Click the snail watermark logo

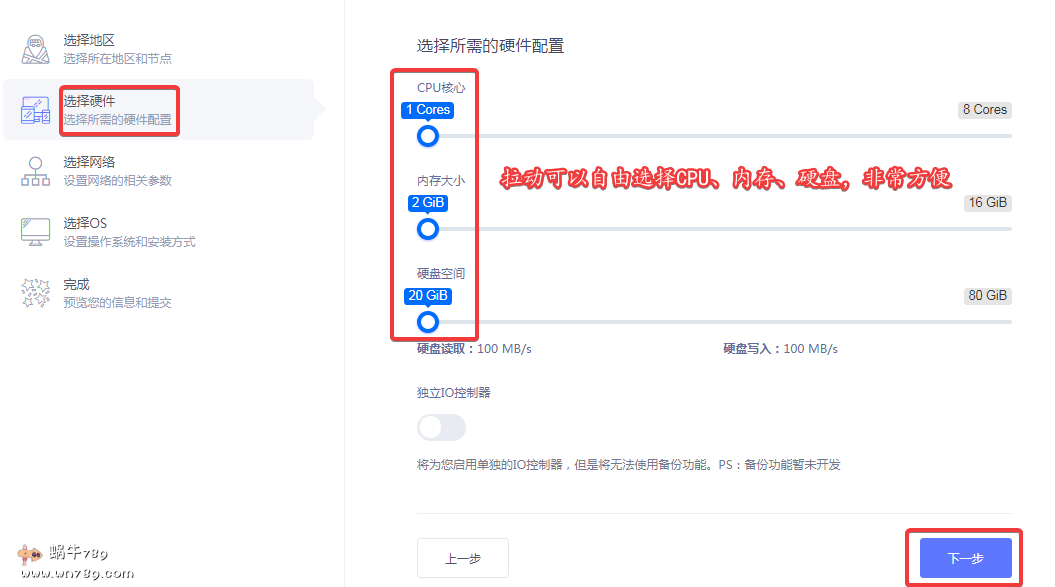point(32,555)
